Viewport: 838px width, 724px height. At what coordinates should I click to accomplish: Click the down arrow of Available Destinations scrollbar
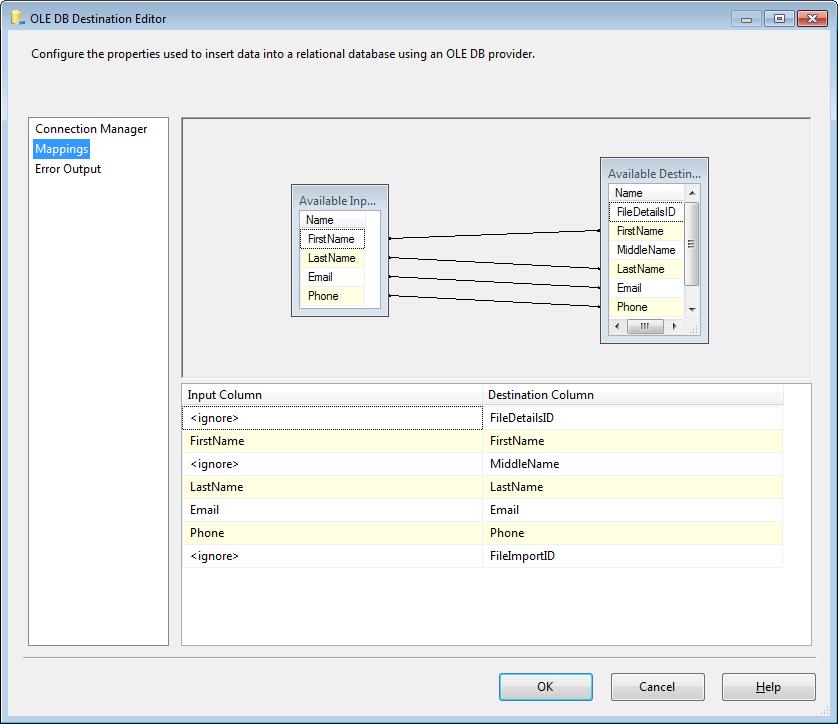[x=692, y=309]
